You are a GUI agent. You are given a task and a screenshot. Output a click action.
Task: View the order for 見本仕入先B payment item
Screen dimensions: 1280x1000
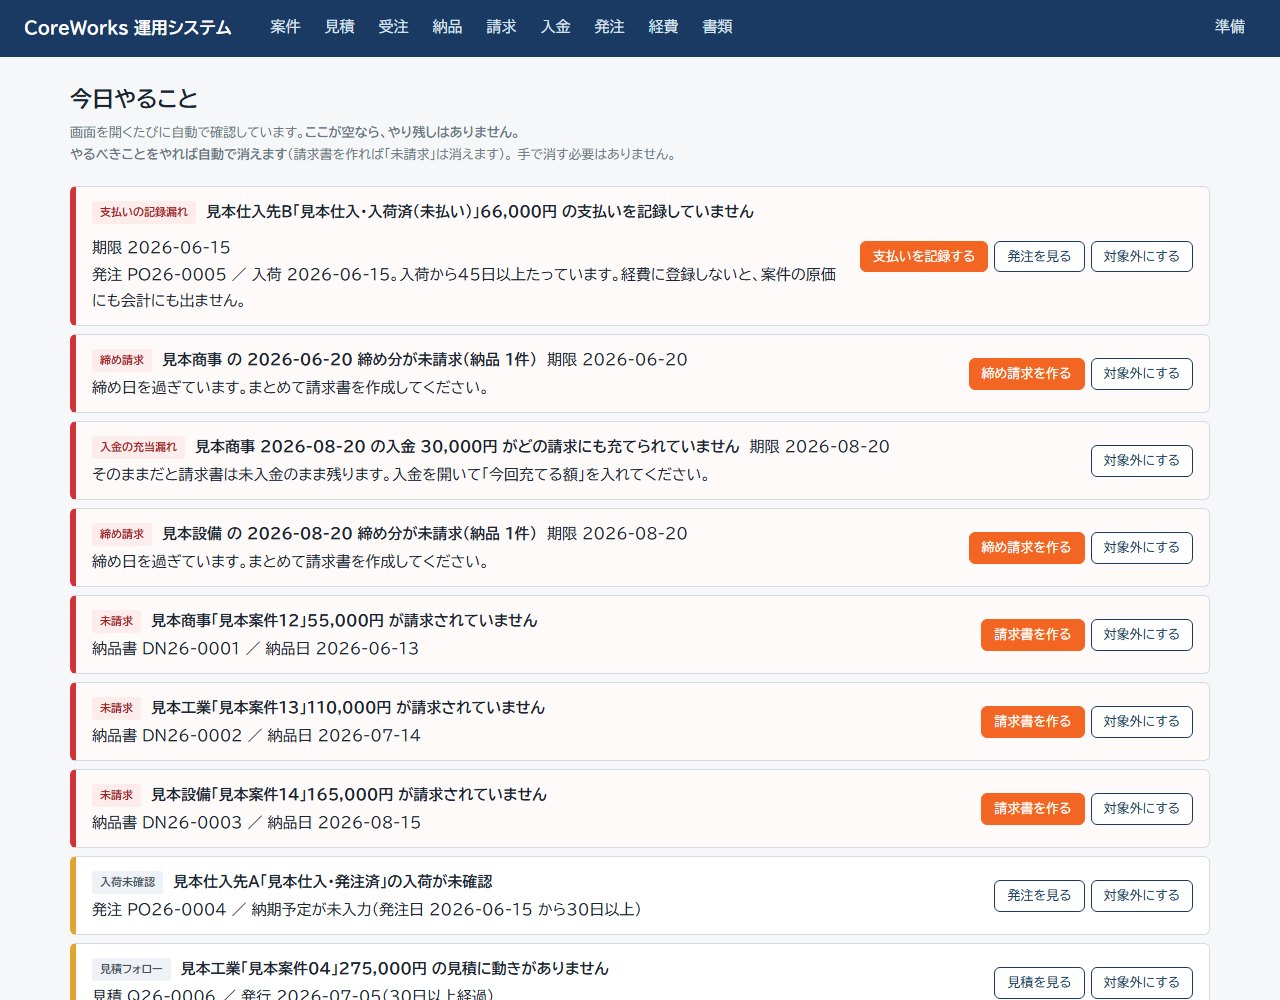[x=1039, y=257]
